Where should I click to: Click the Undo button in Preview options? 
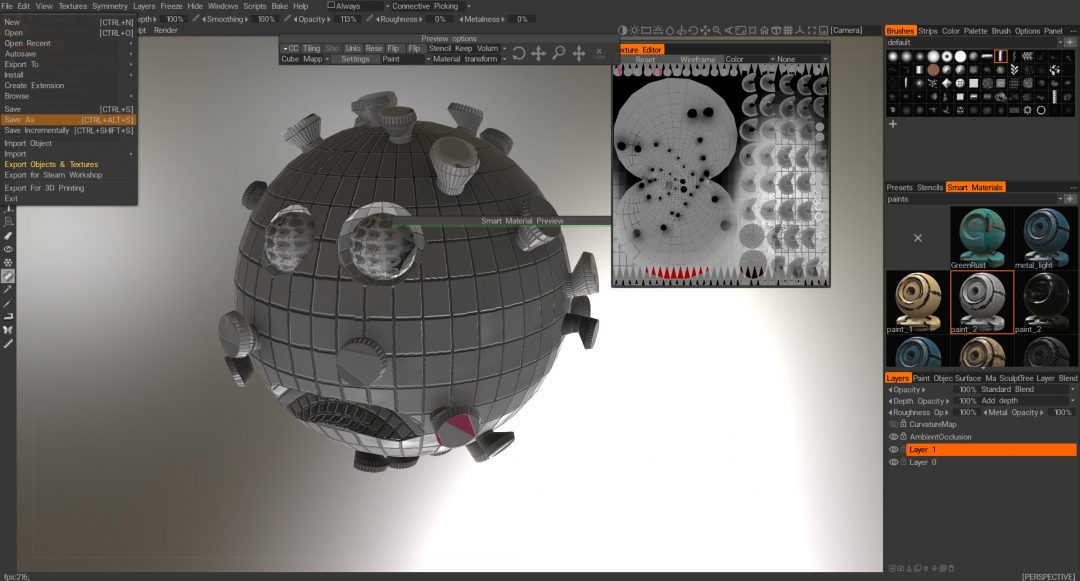(x=353, y=48)
